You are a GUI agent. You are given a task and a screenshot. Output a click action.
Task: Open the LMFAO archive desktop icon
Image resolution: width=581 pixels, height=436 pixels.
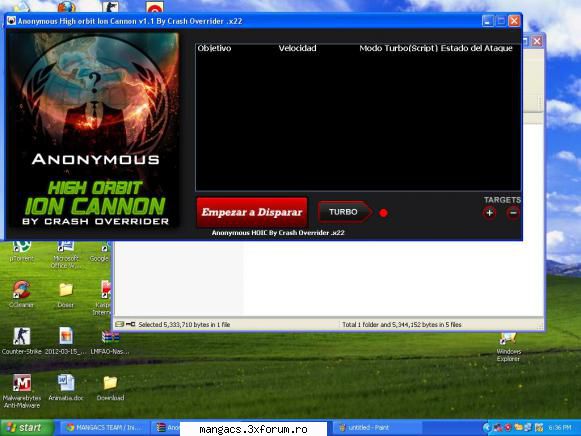coord(110,342)
